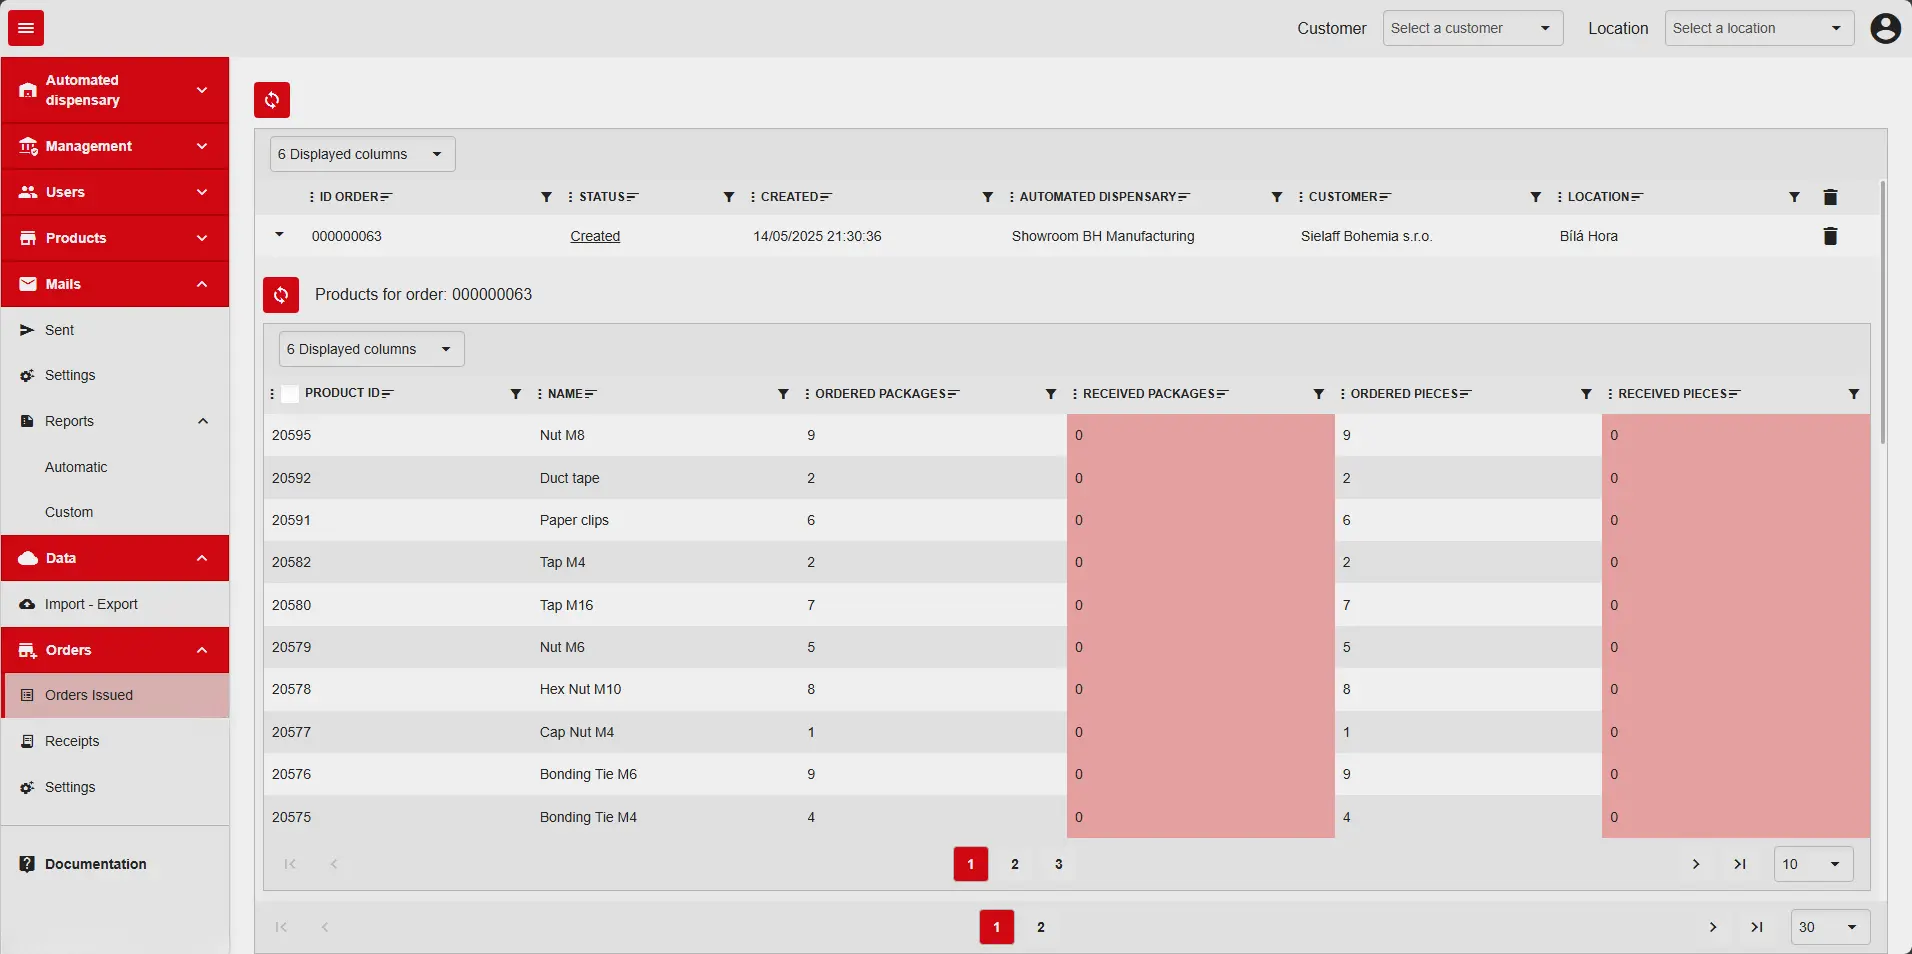Delete order 000000063 with trash icon
Screen dimensions: 1912x954
tap(1830, 237)
